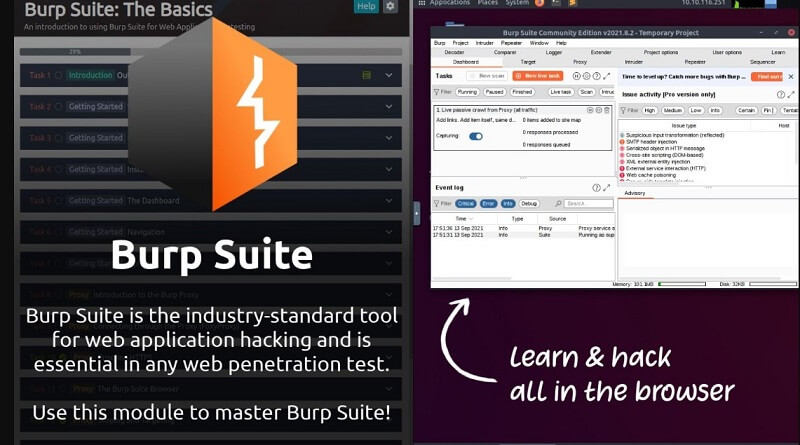Open terminal icon in the top panel

click(x=557, y=3)
